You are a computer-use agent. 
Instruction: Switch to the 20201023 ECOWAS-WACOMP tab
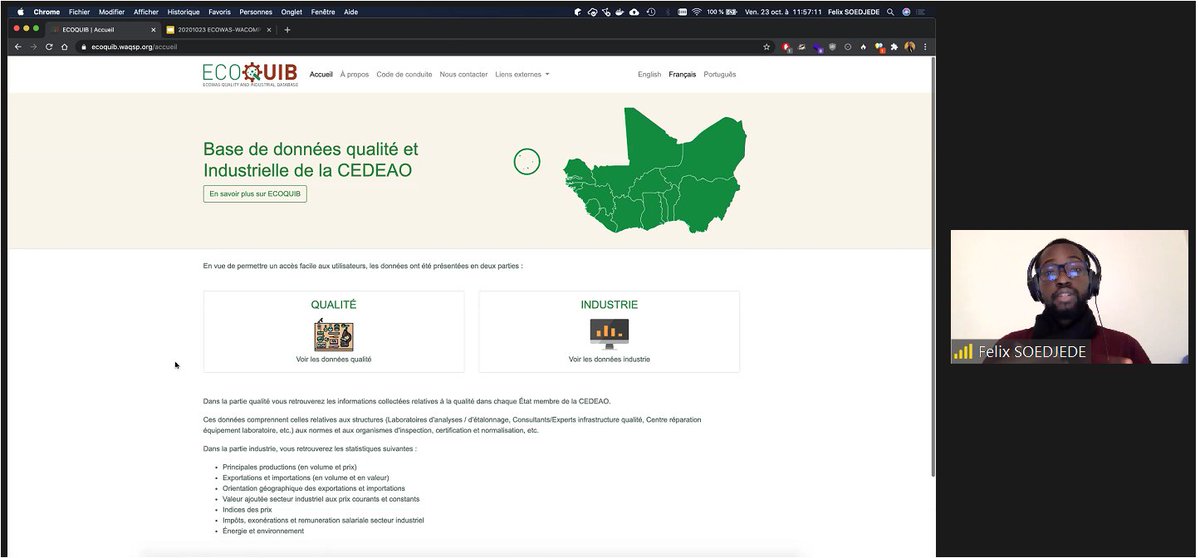[x=218, y=30]
